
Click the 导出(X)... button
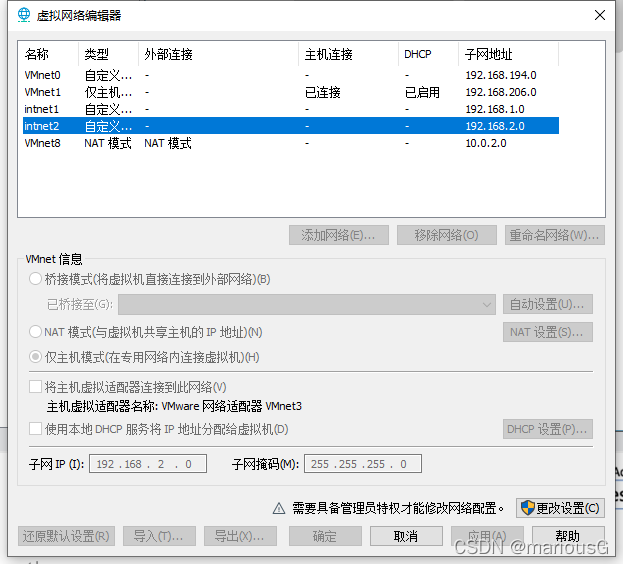click(x=240, y=536)
